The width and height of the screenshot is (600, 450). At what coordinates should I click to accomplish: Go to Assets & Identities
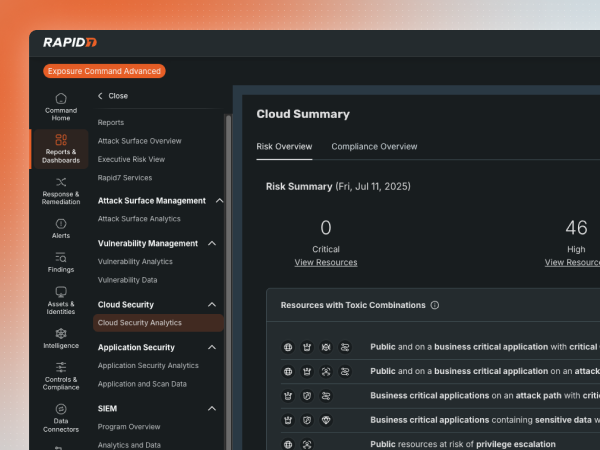point(61,300)
